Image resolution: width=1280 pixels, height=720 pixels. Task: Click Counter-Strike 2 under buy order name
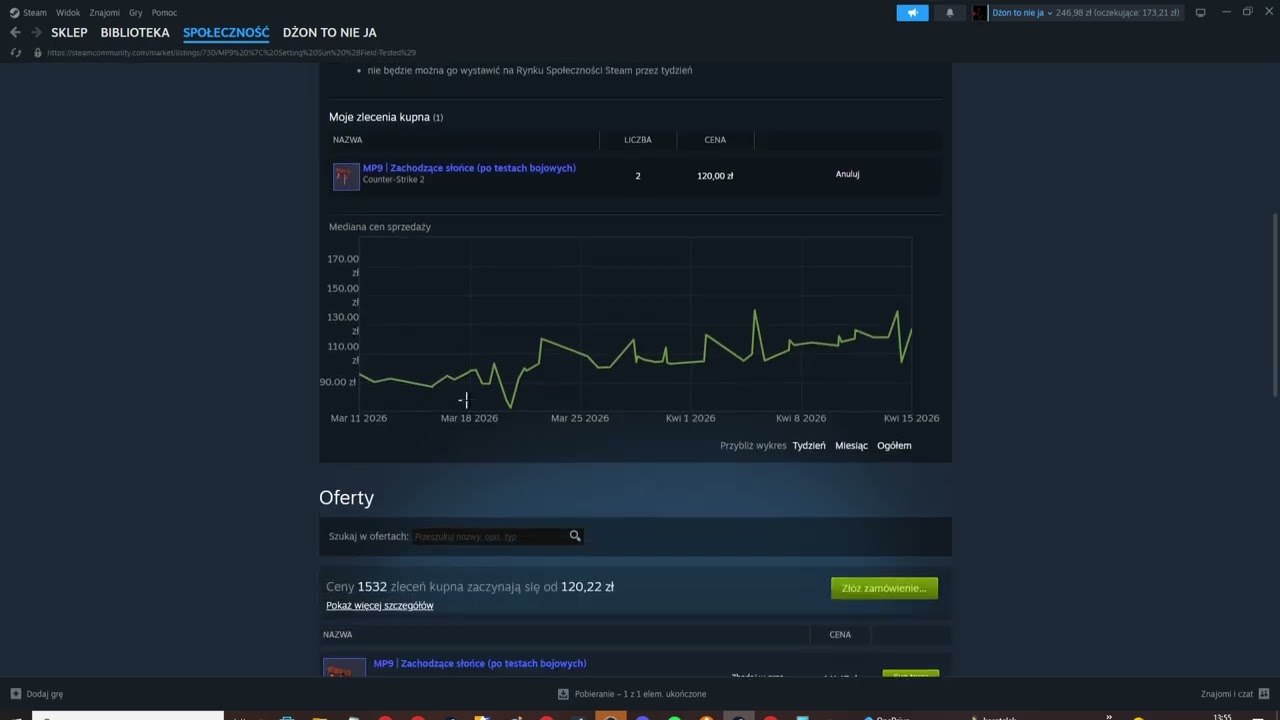tap(393, 180)
